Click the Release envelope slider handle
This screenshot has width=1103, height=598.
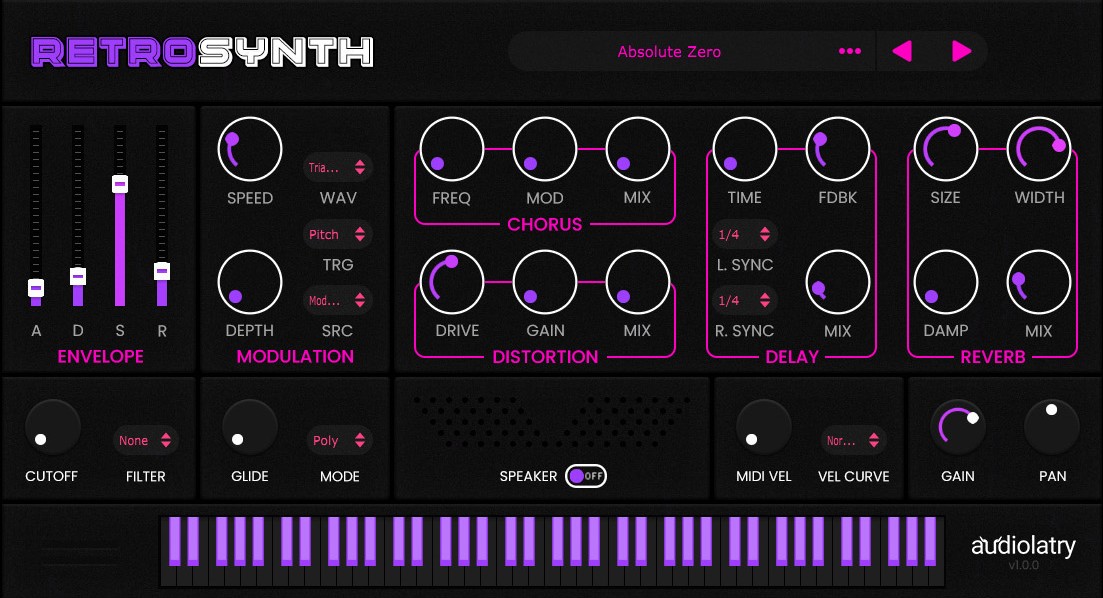(x=162, y=271)
